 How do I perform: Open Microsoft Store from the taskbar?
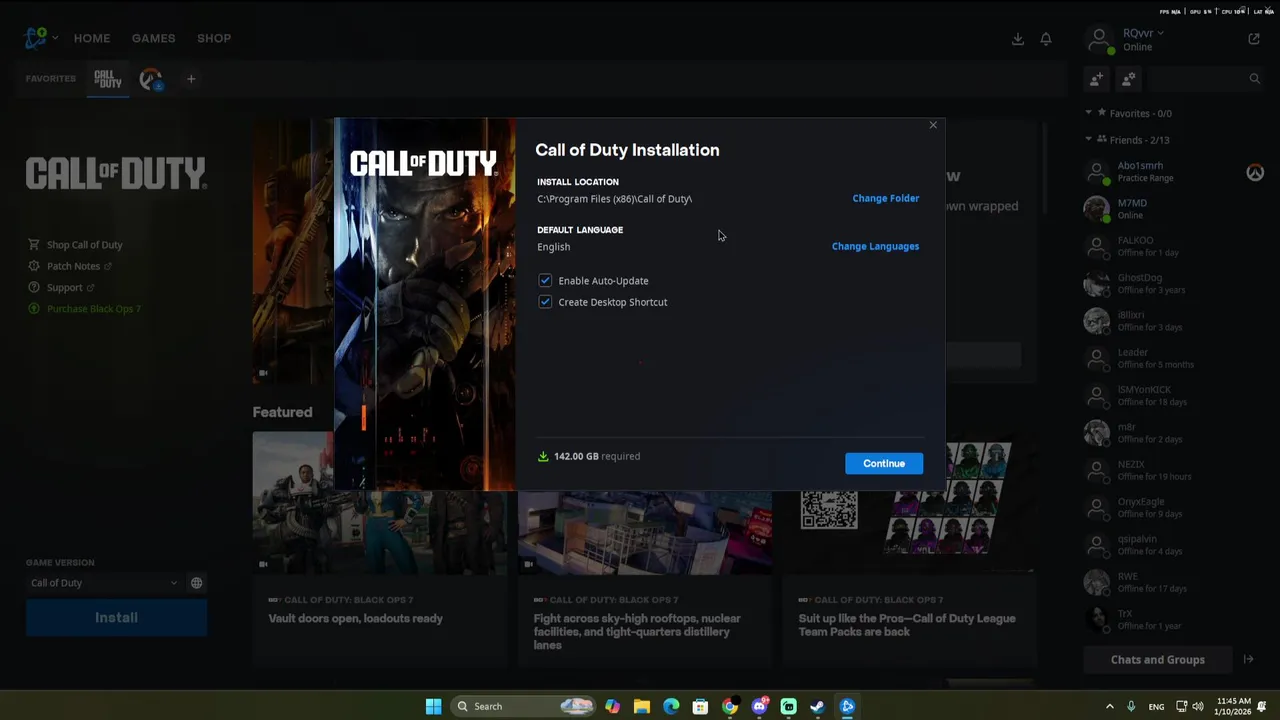[x=700, y=706]
